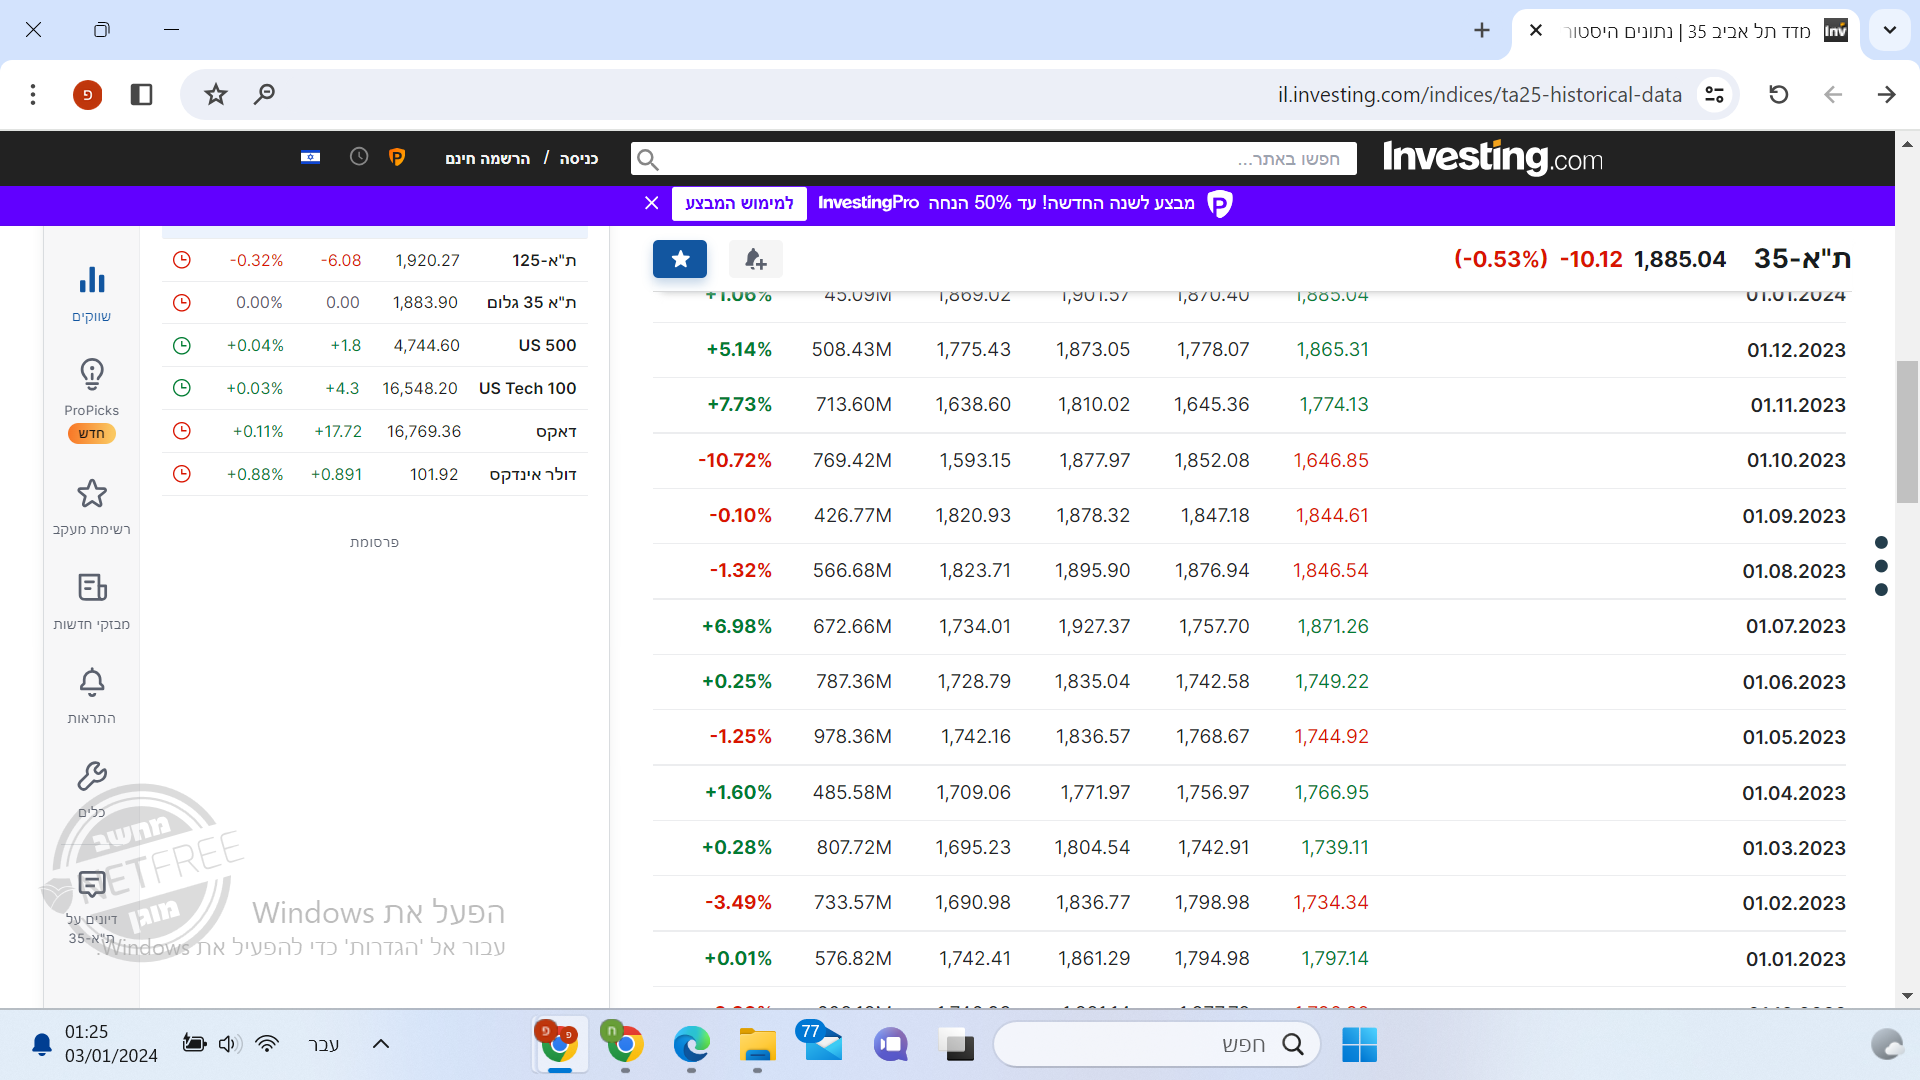Click the star watchlist button for ת"א-35

680,260
